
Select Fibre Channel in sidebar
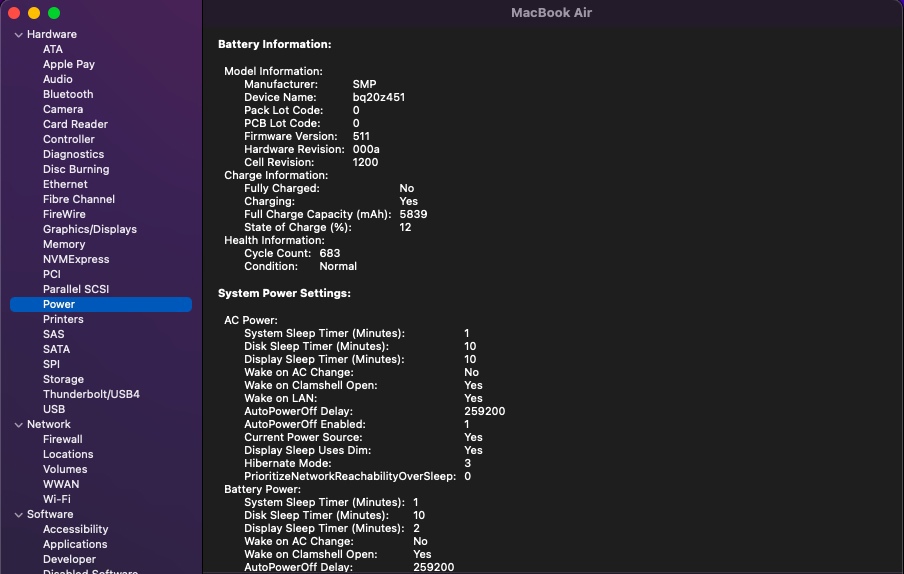point(79,199)
